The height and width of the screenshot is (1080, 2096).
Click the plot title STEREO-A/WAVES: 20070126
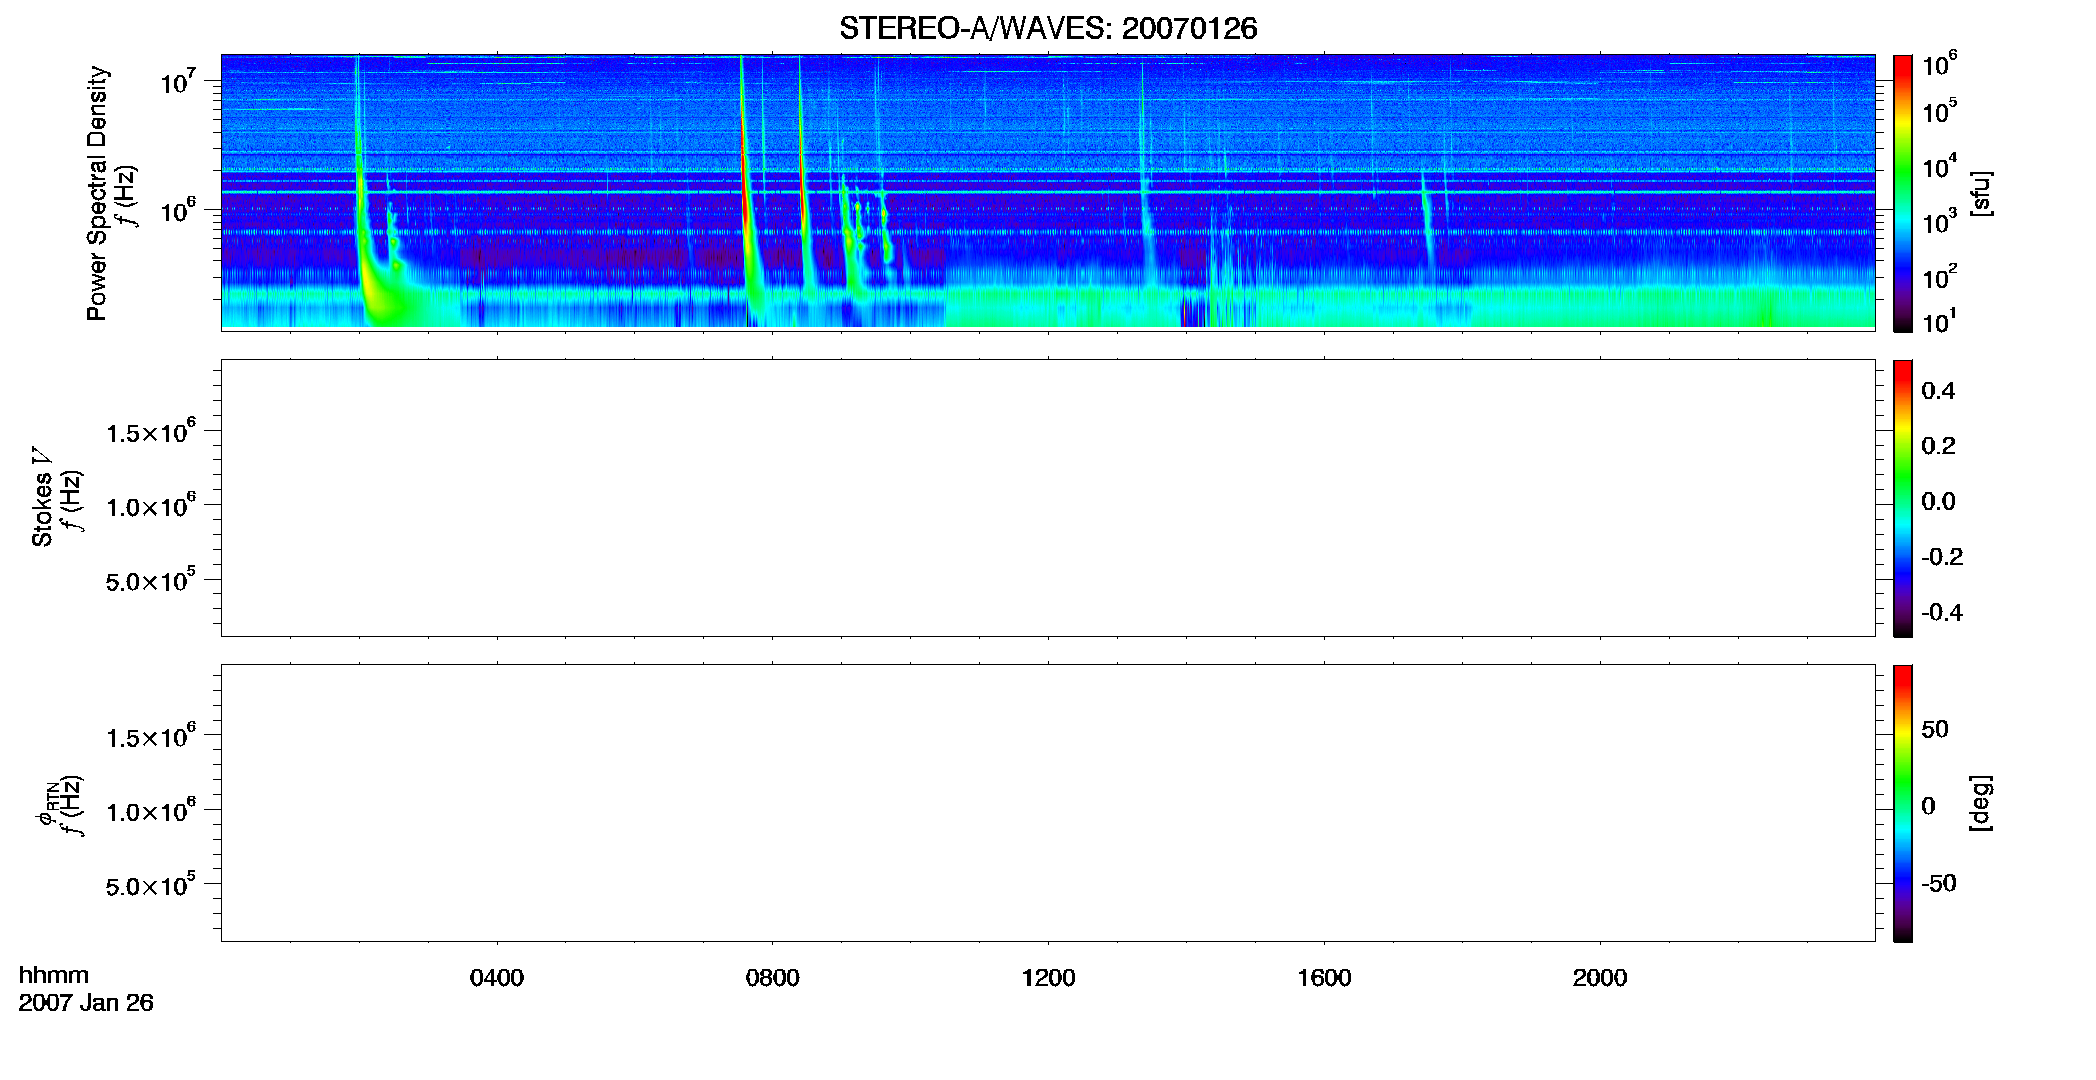click(x=1048, y=28)
